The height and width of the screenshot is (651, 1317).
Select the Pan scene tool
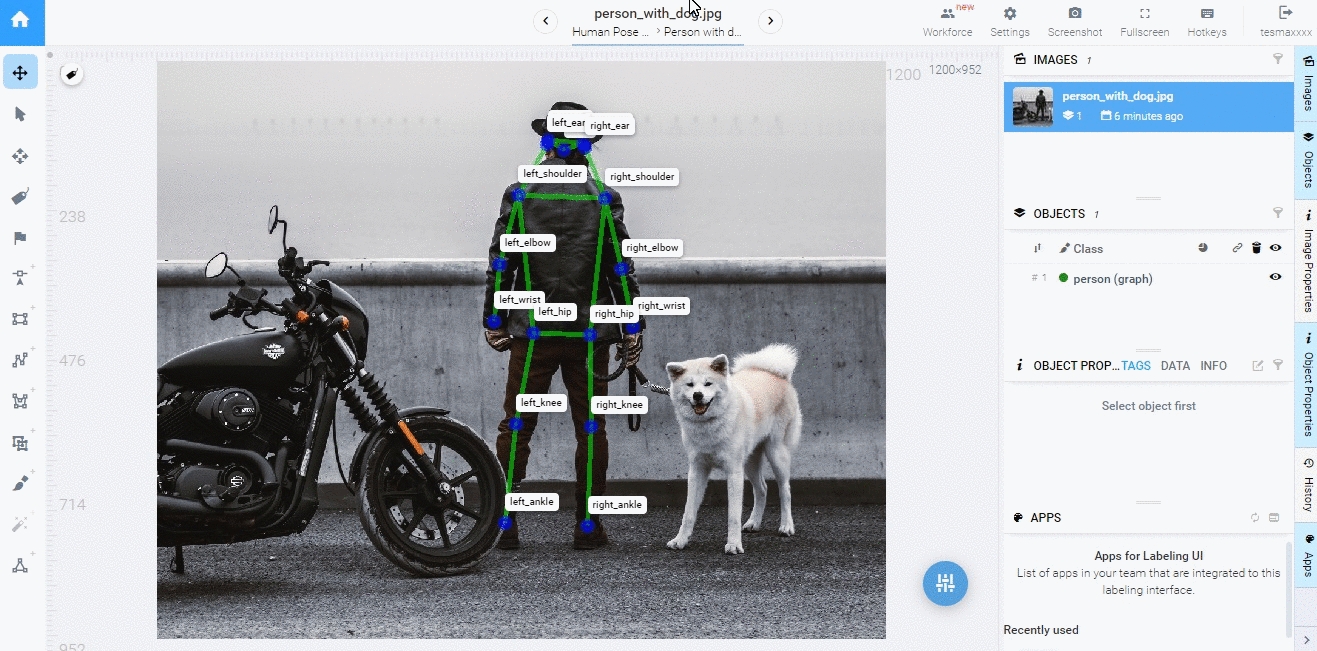tap(20, 72)
